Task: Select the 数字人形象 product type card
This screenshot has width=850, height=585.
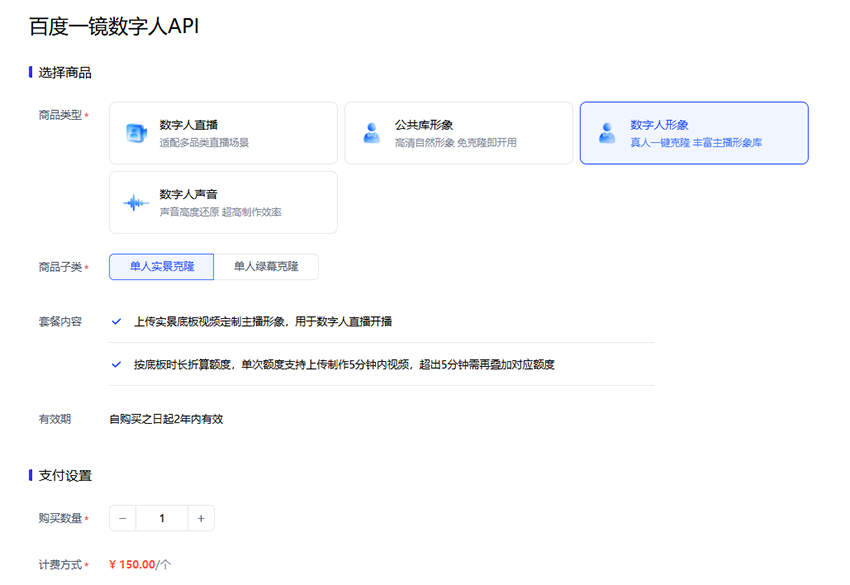Action: (x=694, y=133)
